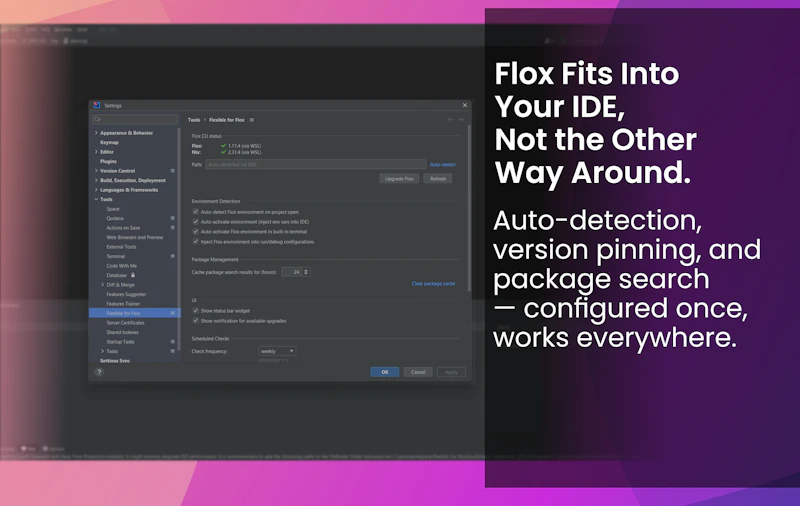Click the cache hours spinner arrows
This screenshot has width=800, height=506.
(x=306, y=272)
